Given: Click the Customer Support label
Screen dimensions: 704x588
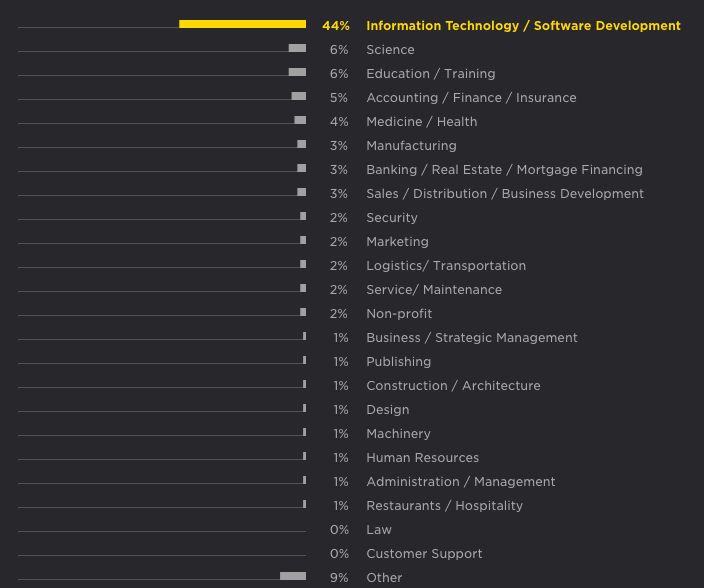Looking at the screenshot, I should [424, 554].
